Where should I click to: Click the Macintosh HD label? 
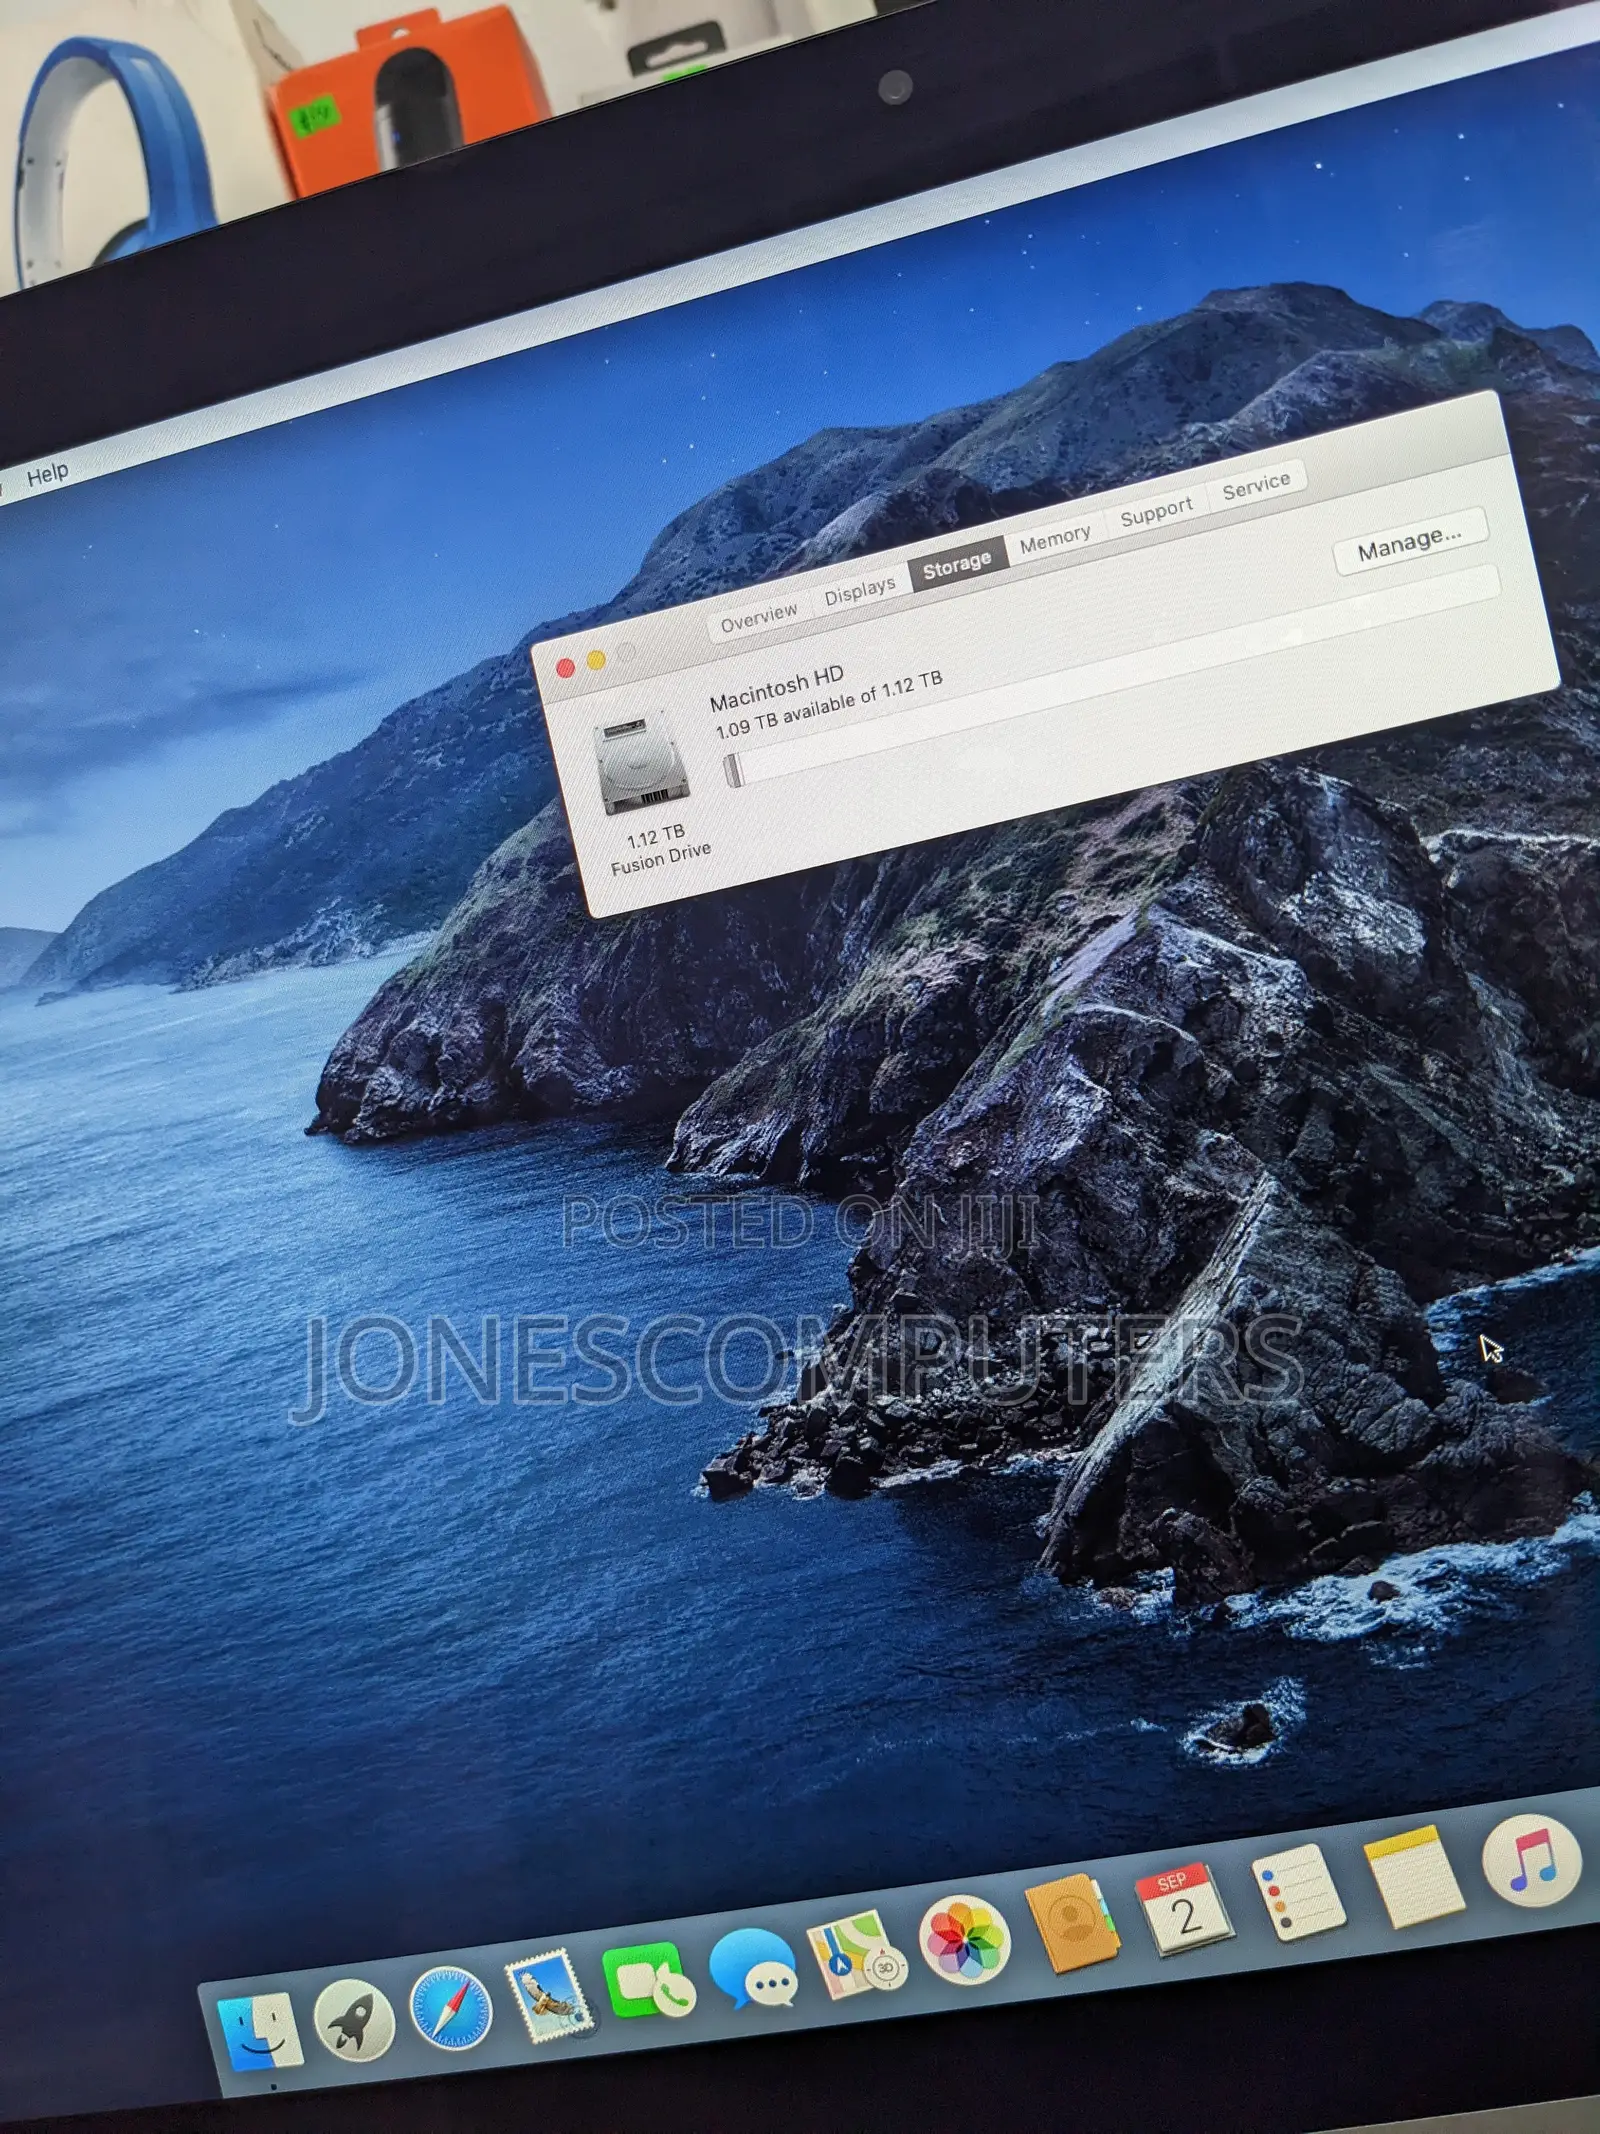(x=777, y=688)
